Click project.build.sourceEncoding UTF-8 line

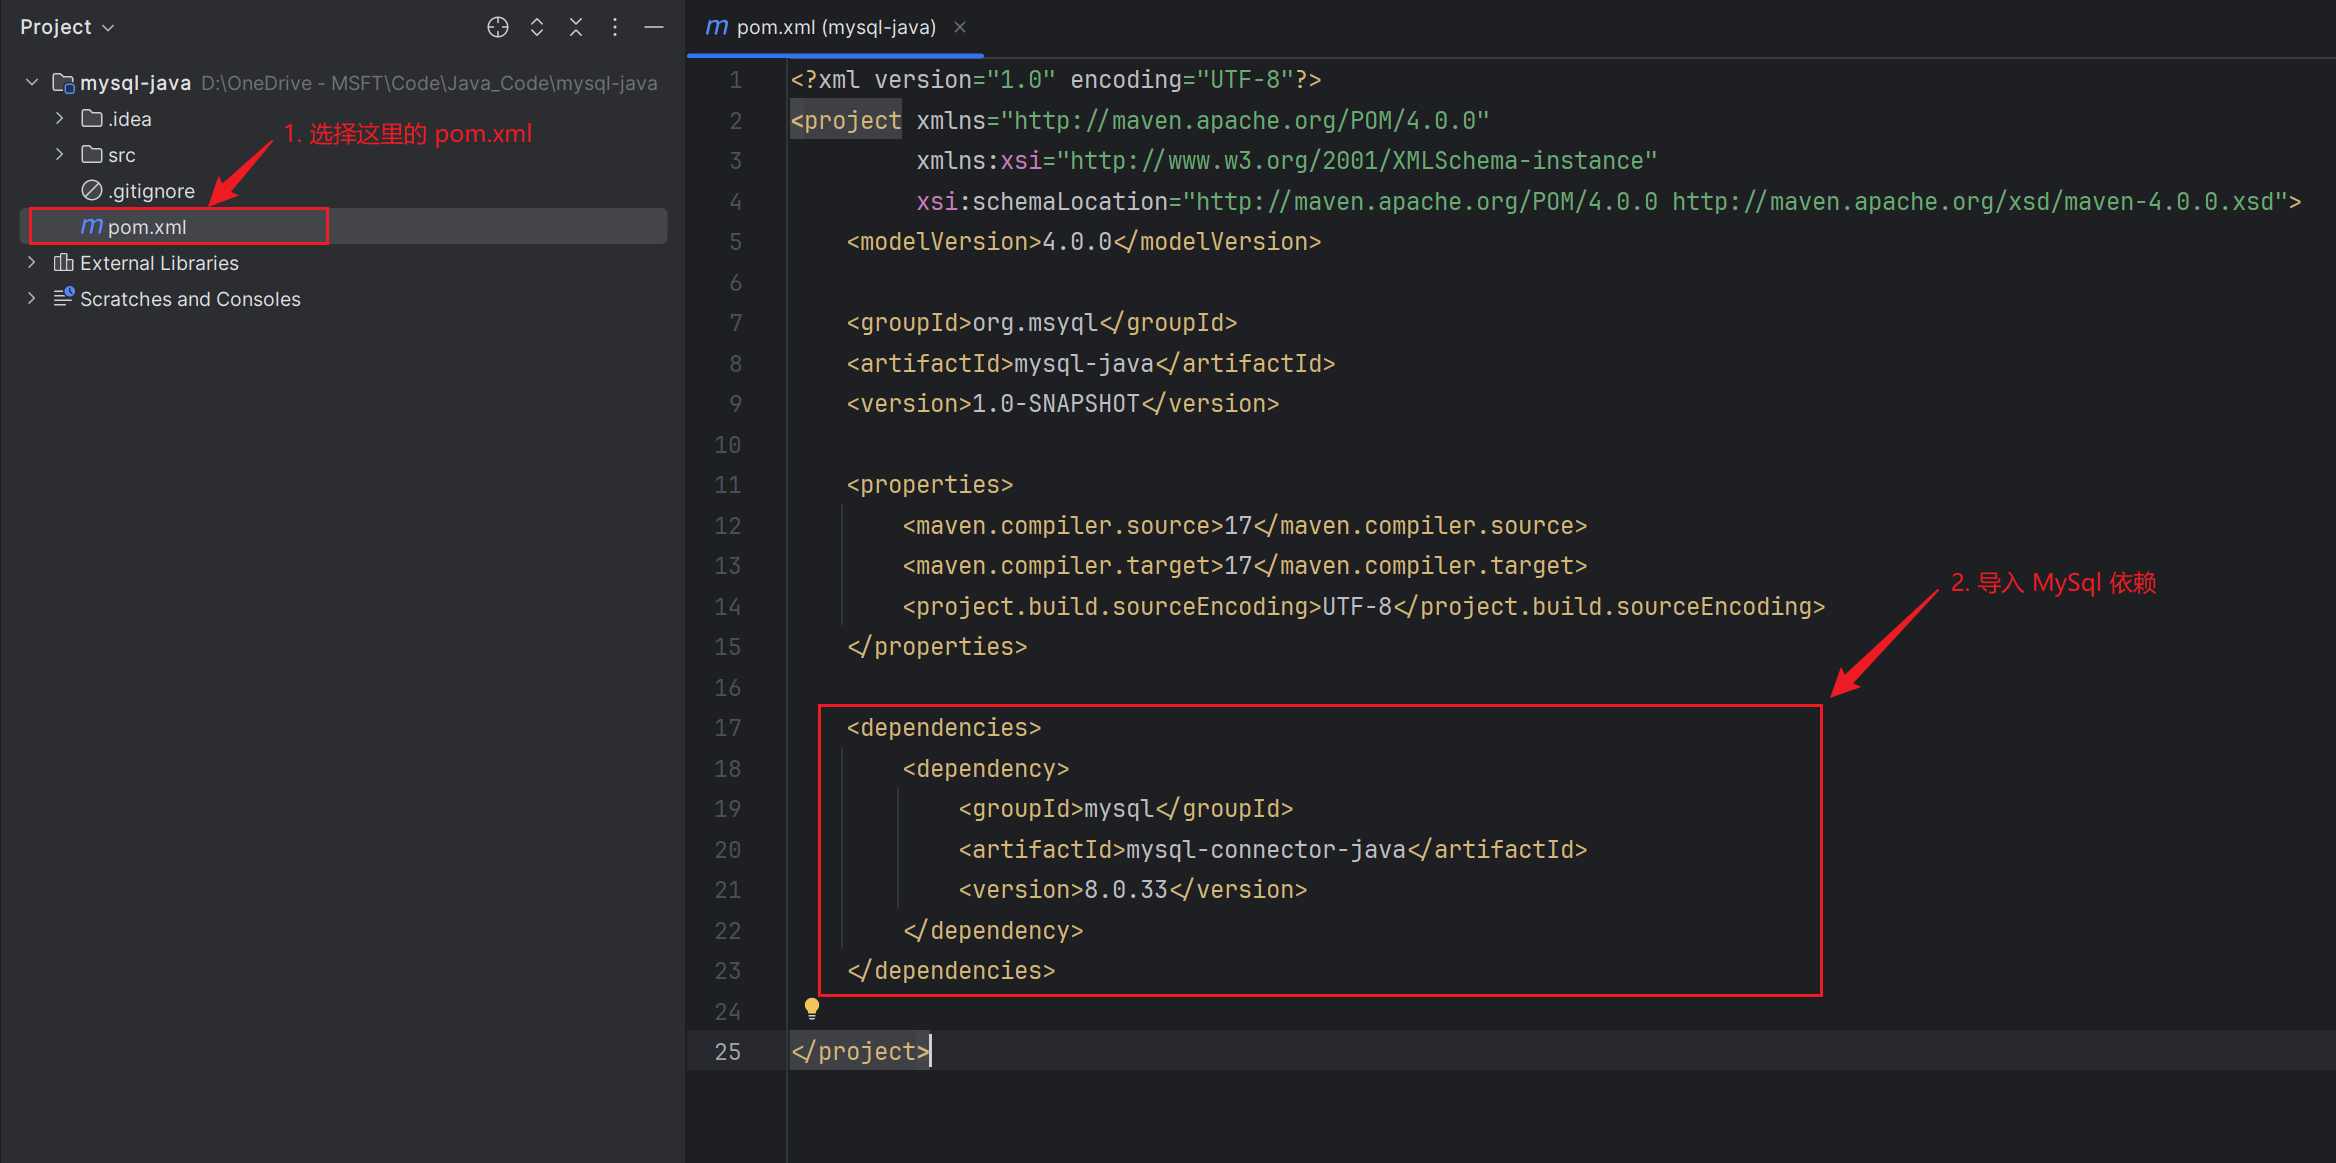(1364, 607)
